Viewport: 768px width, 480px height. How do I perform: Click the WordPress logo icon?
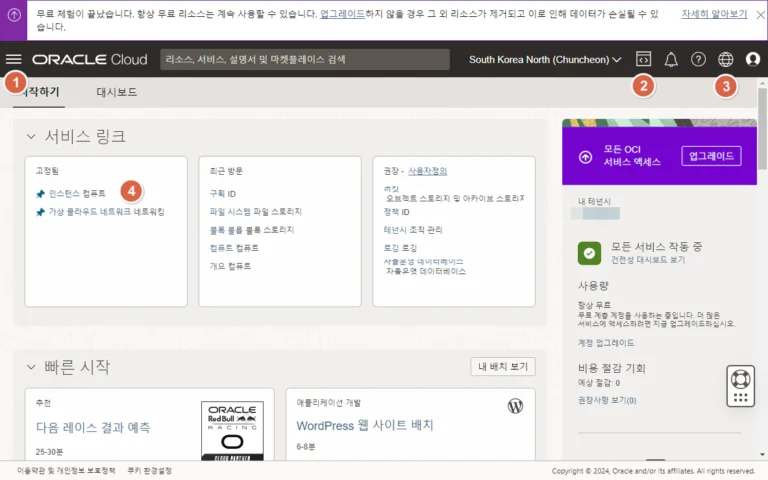tap(515, 406)
